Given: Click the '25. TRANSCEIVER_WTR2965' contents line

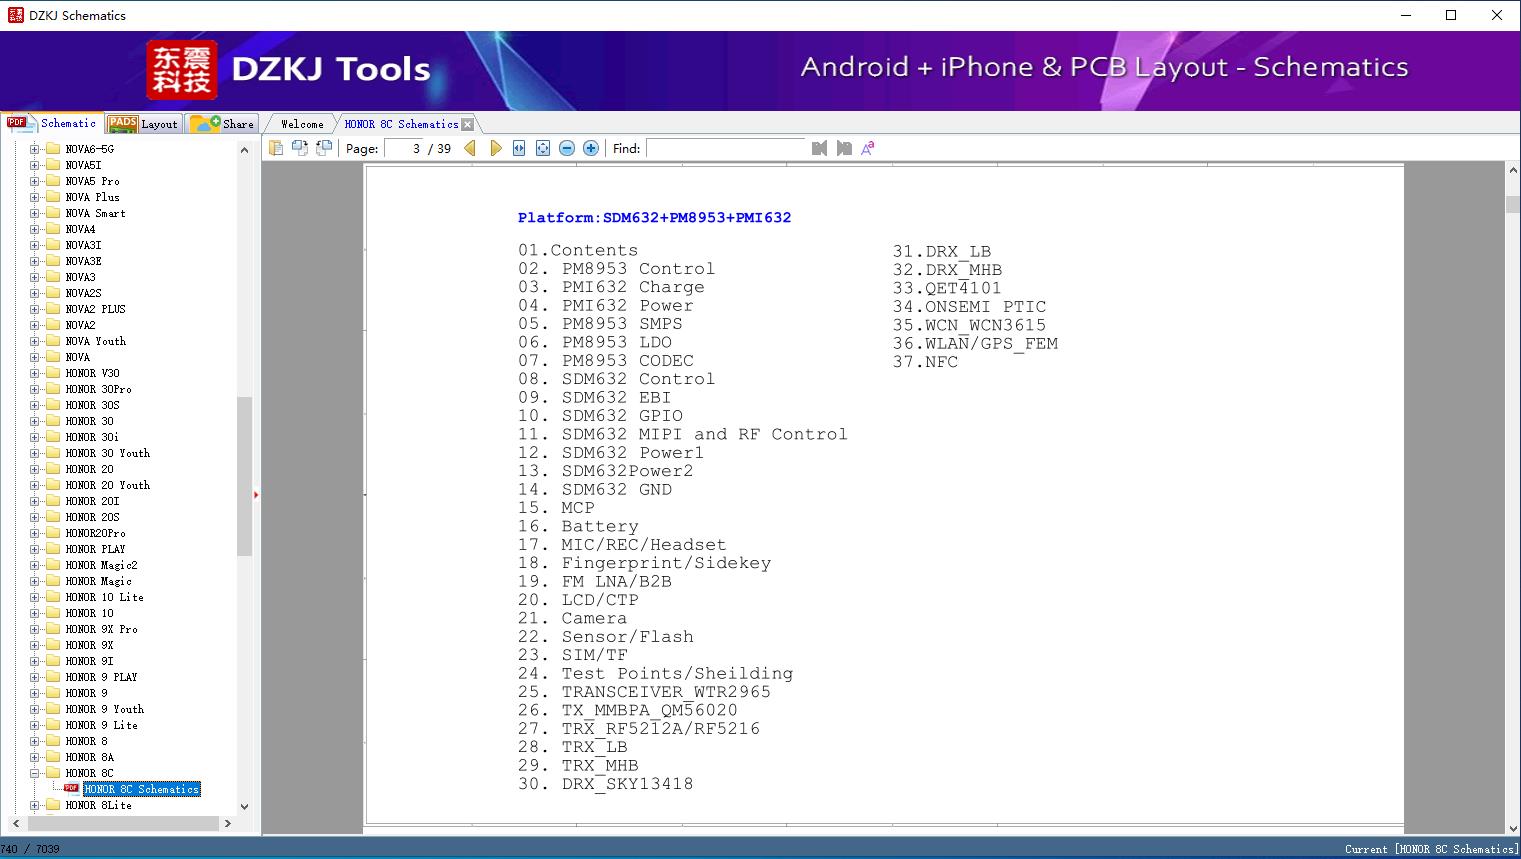Looking at the screenshot, I should click(644, 692).
